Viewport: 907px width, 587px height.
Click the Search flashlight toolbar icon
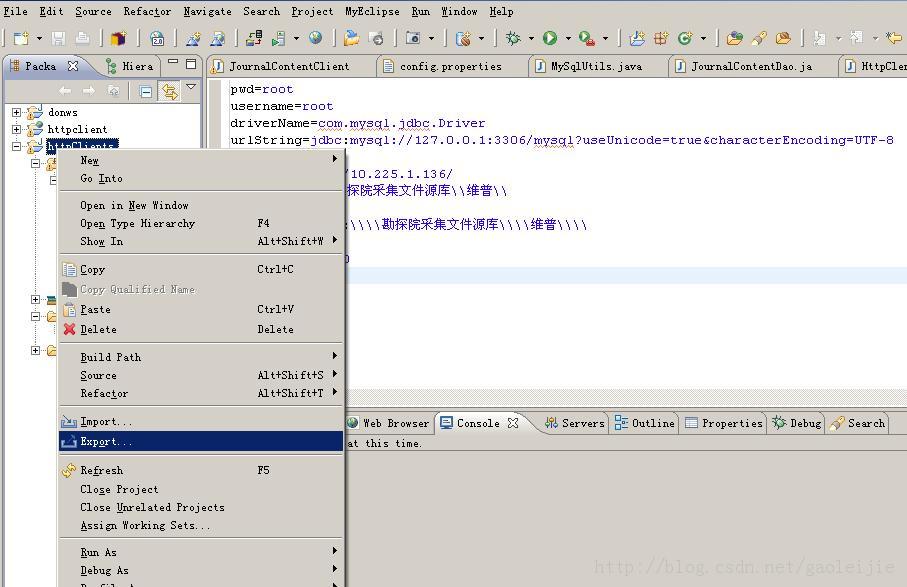pyautogui.click(x=759, y=38)
